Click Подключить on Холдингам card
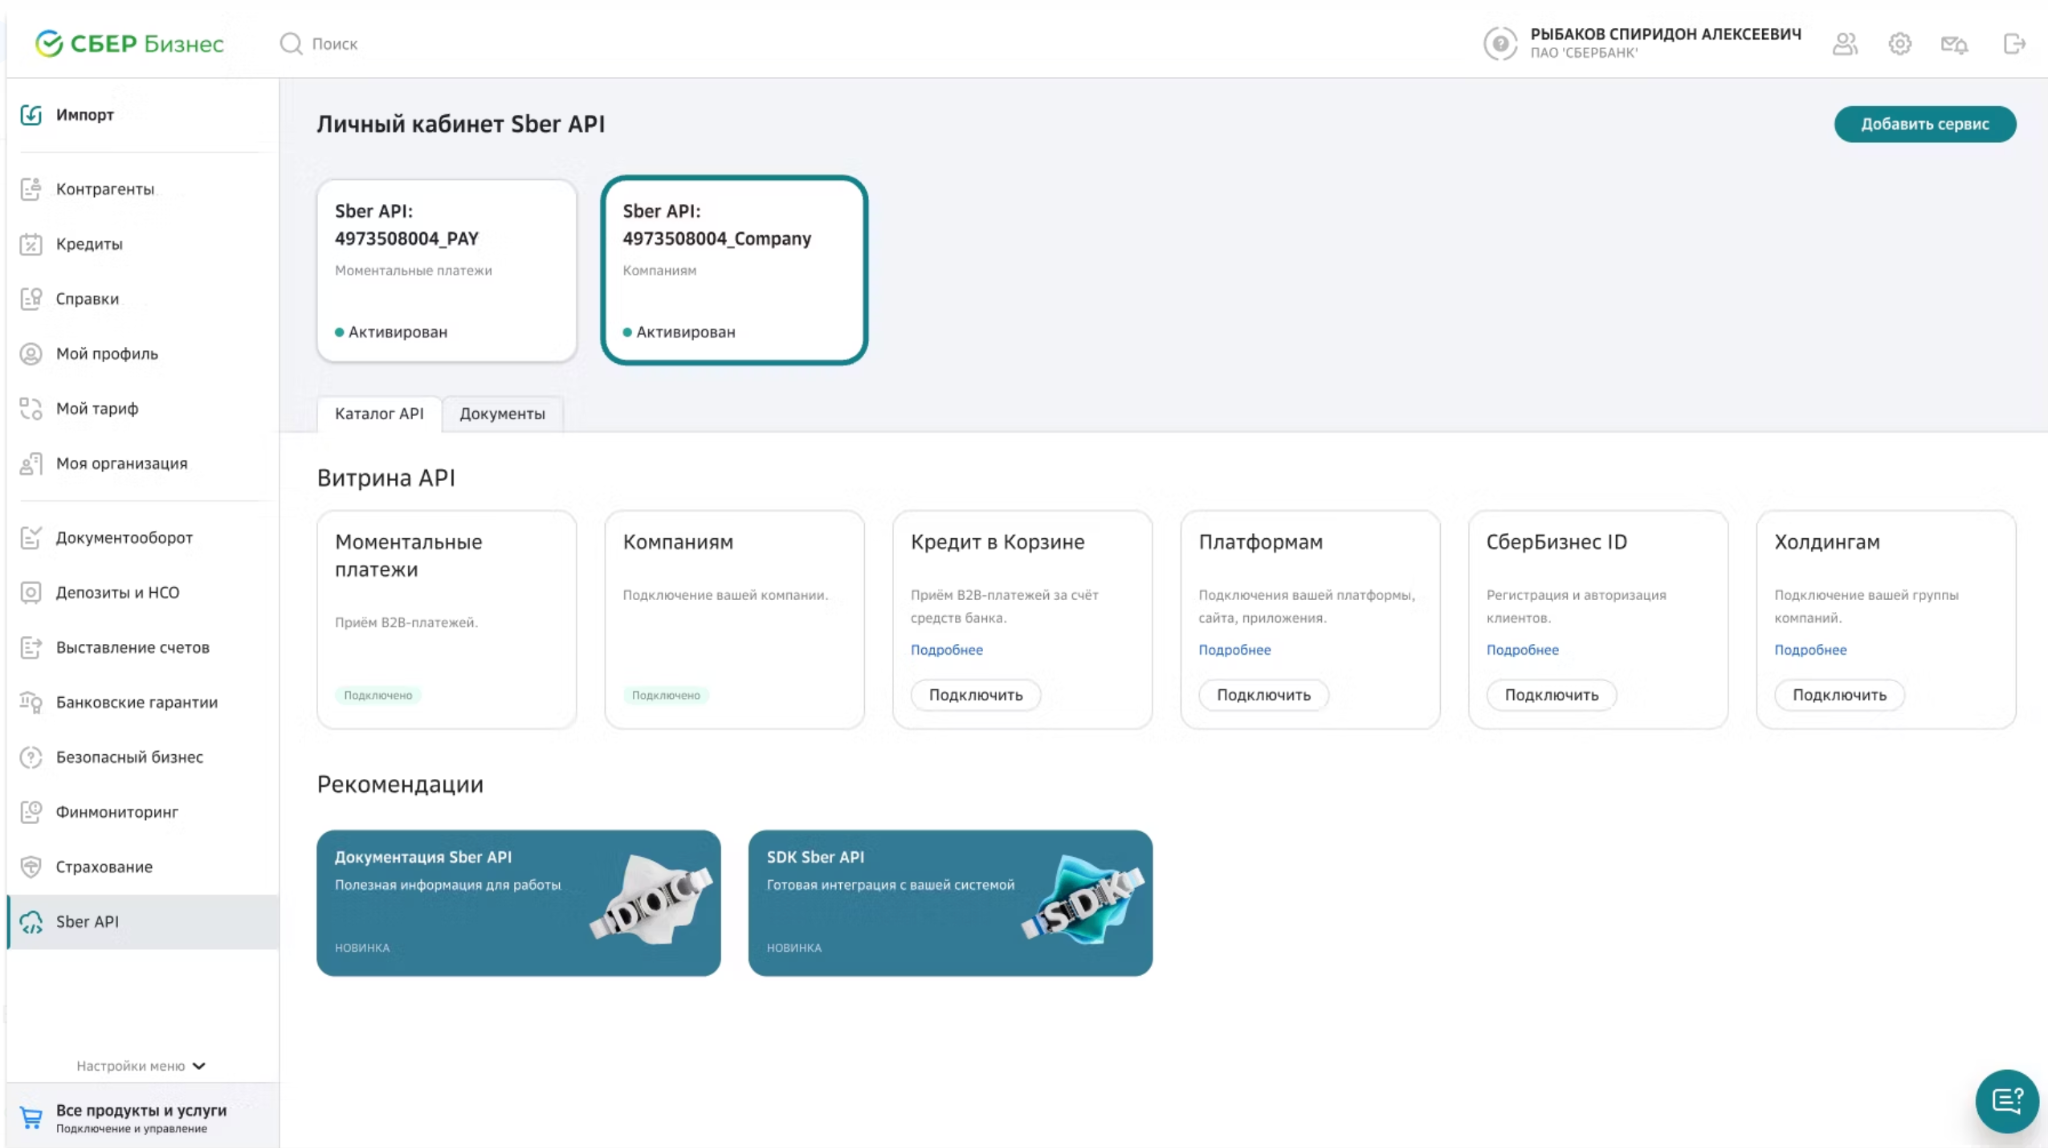Viewport: 2048px width, 1148px height. click(1840, 695)
